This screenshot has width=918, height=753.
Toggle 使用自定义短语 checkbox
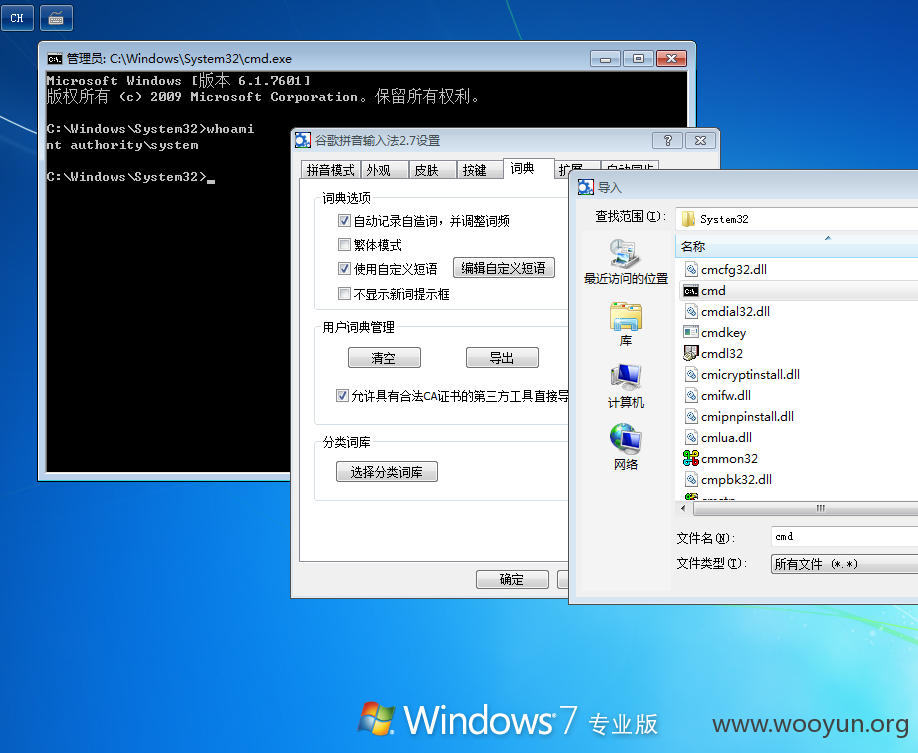(x=344, y=269)
